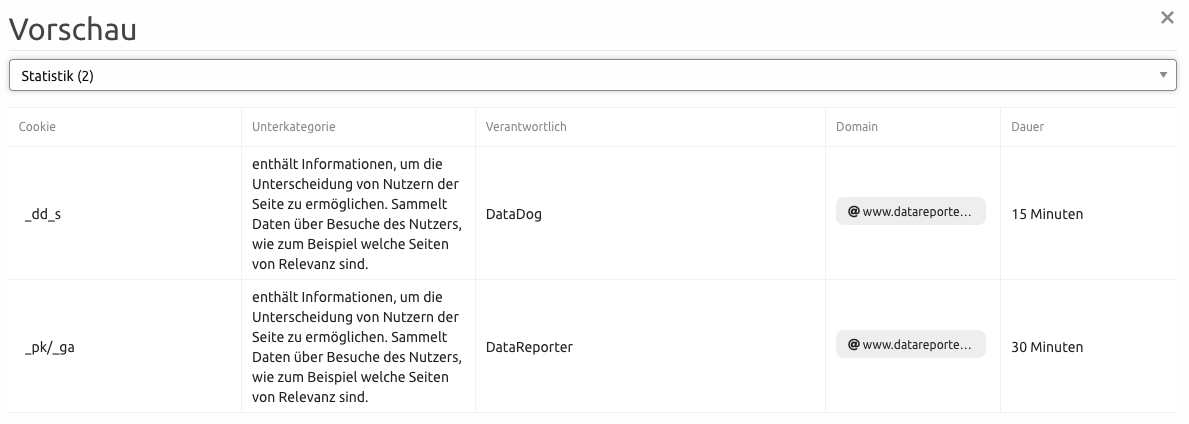Select the _dd_s cookie name
This screenshot has height=424, width=1189.
pos(42,214)
